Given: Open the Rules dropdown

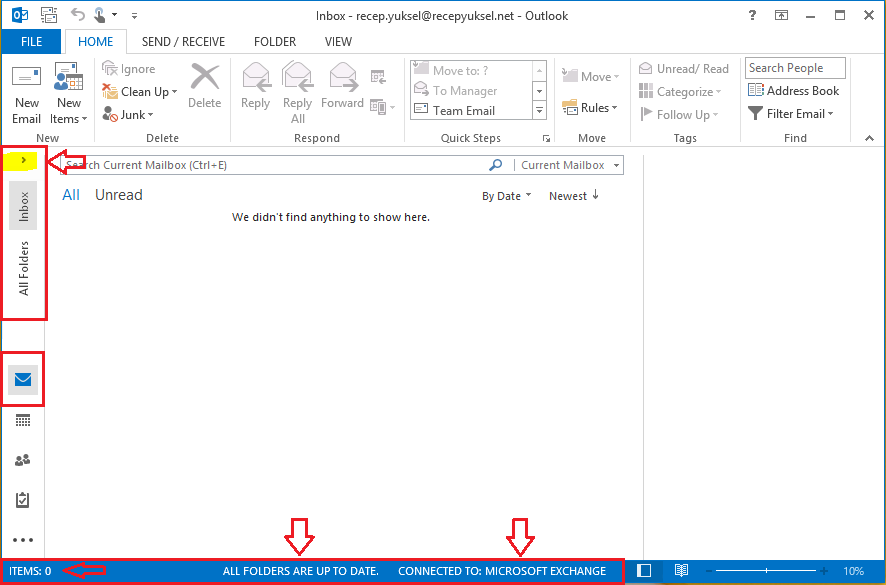Looking at the screenshot, I should click(589, 107).
